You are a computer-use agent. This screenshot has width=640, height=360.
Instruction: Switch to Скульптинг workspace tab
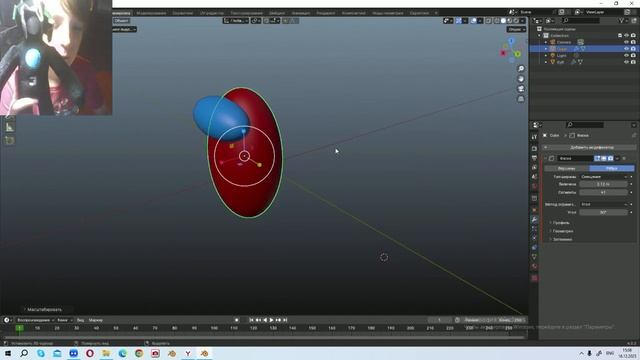point(182,13)
